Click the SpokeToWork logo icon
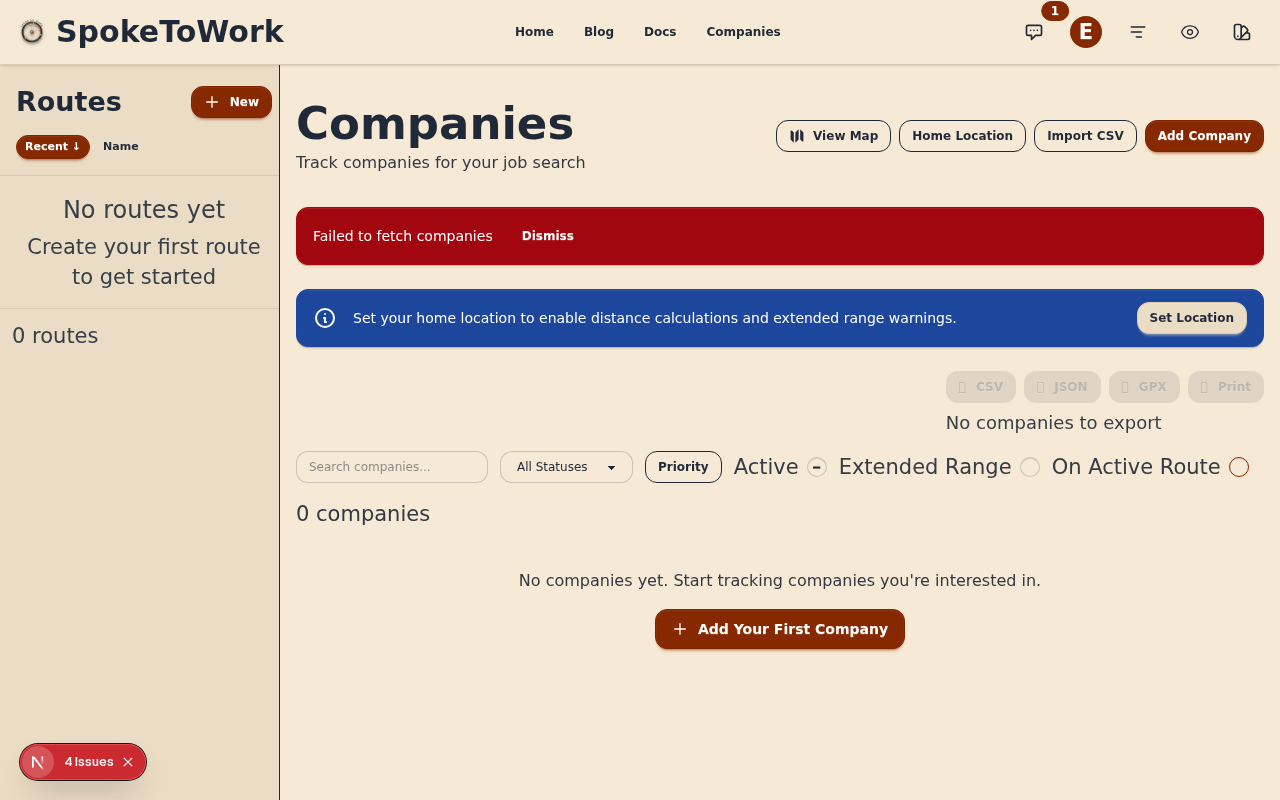This screenshot has width=1280, height=800. pos(31,31)
